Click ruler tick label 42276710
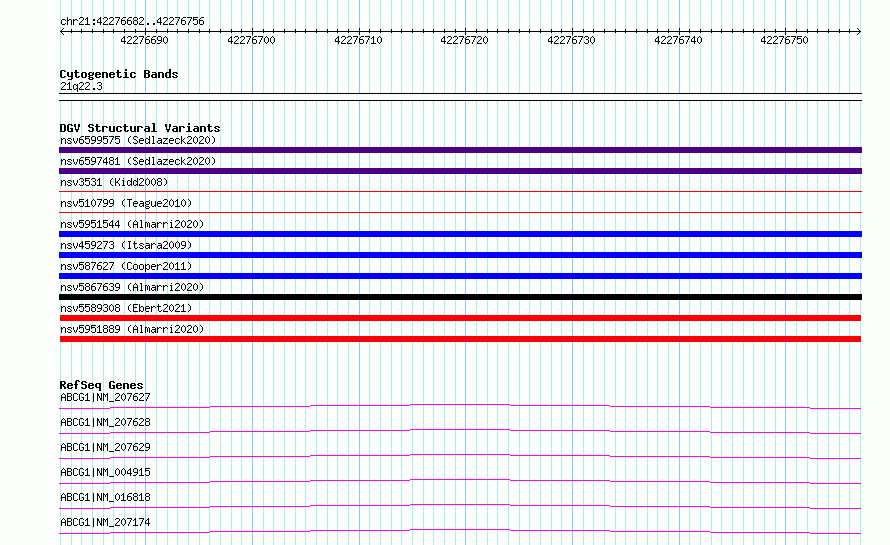 (x=358, y=40)
